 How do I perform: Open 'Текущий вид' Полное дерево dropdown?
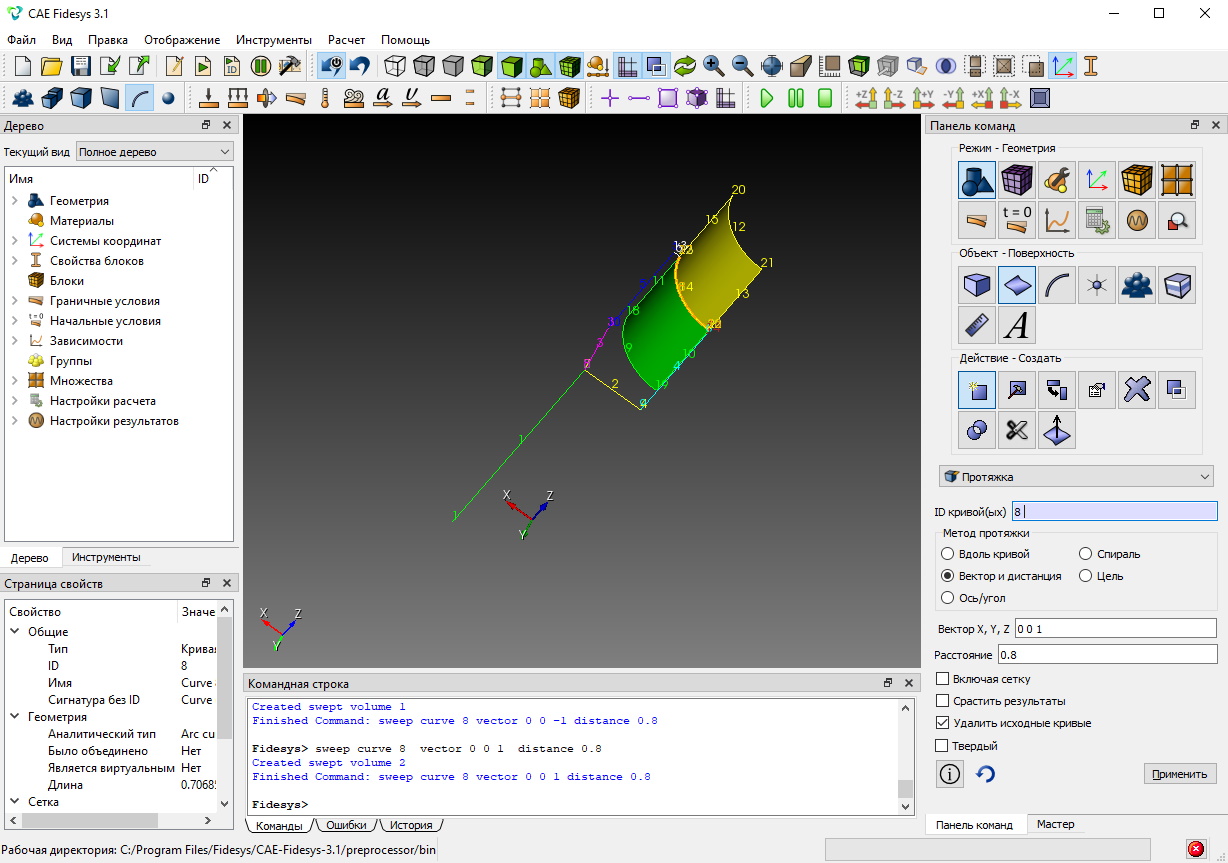[155, 152]
